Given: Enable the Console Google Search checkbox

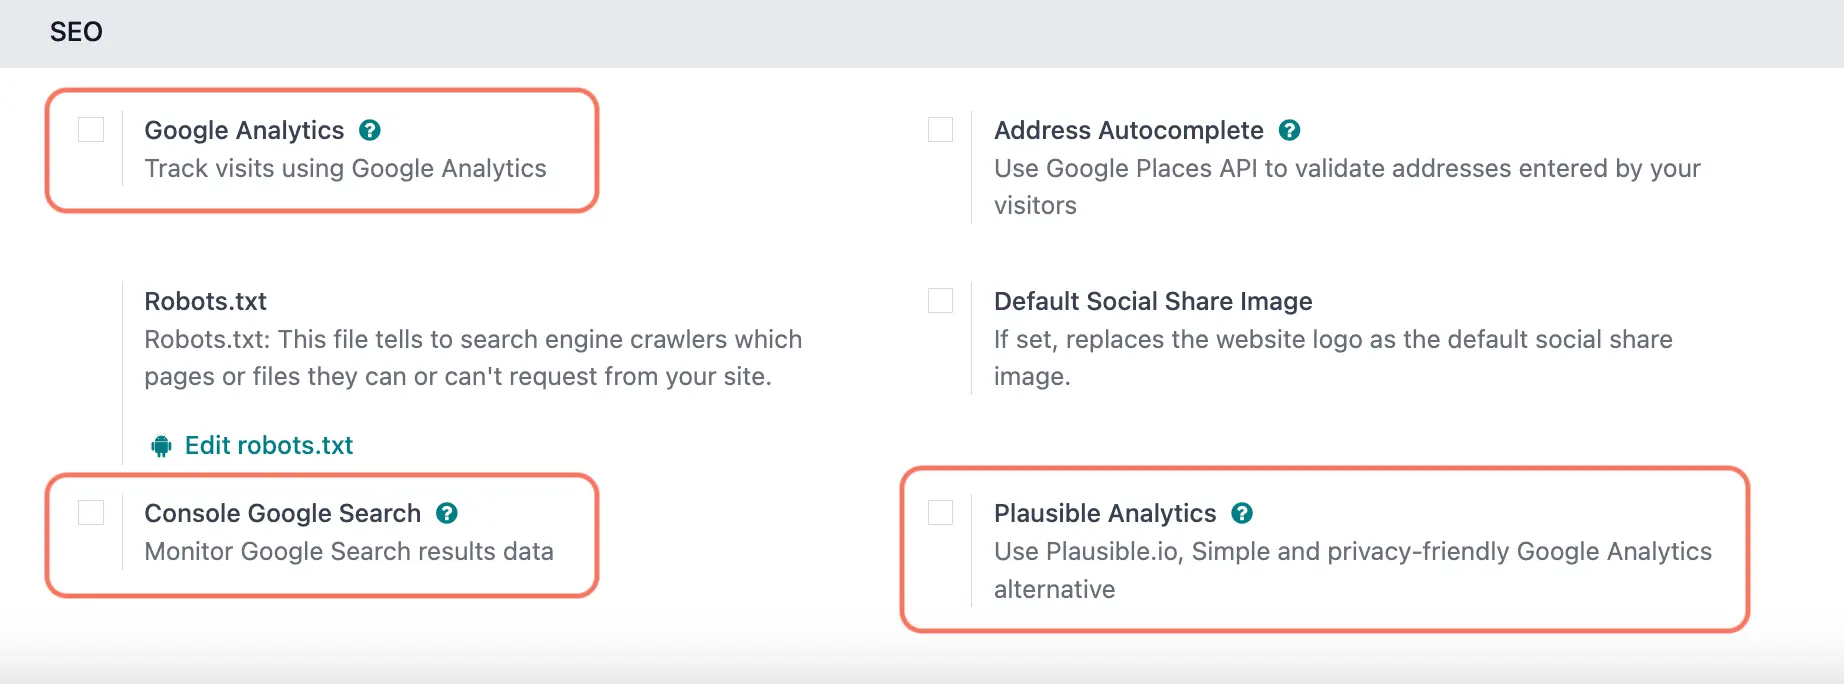Looking at the screenshot, I should tap(91, 513).
